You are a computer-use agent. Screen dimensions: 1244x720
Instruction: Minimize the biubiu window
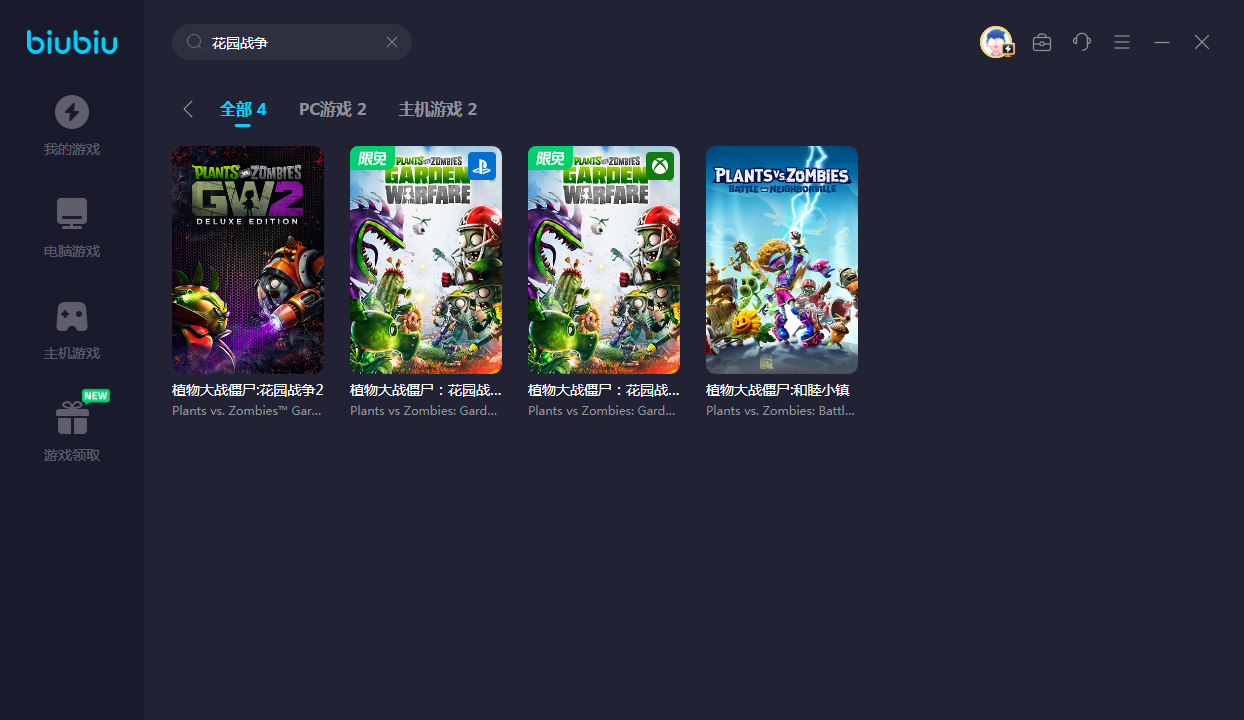(1162, 42)
